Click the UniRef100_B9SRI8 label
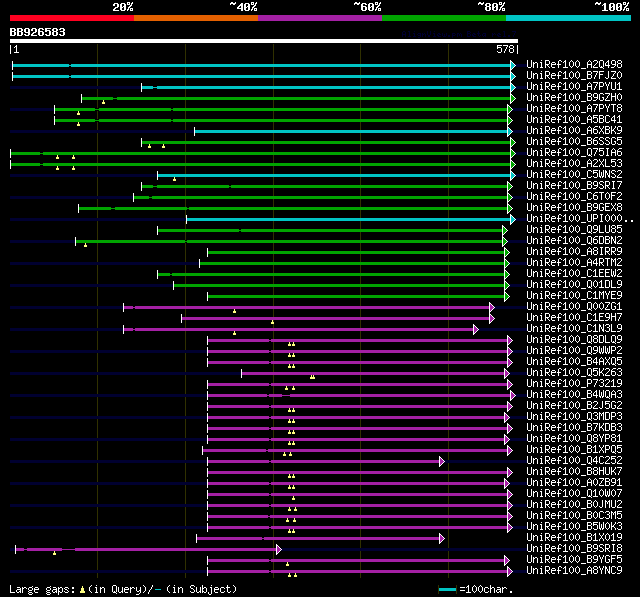640x597 pixels. pos(574,549)
